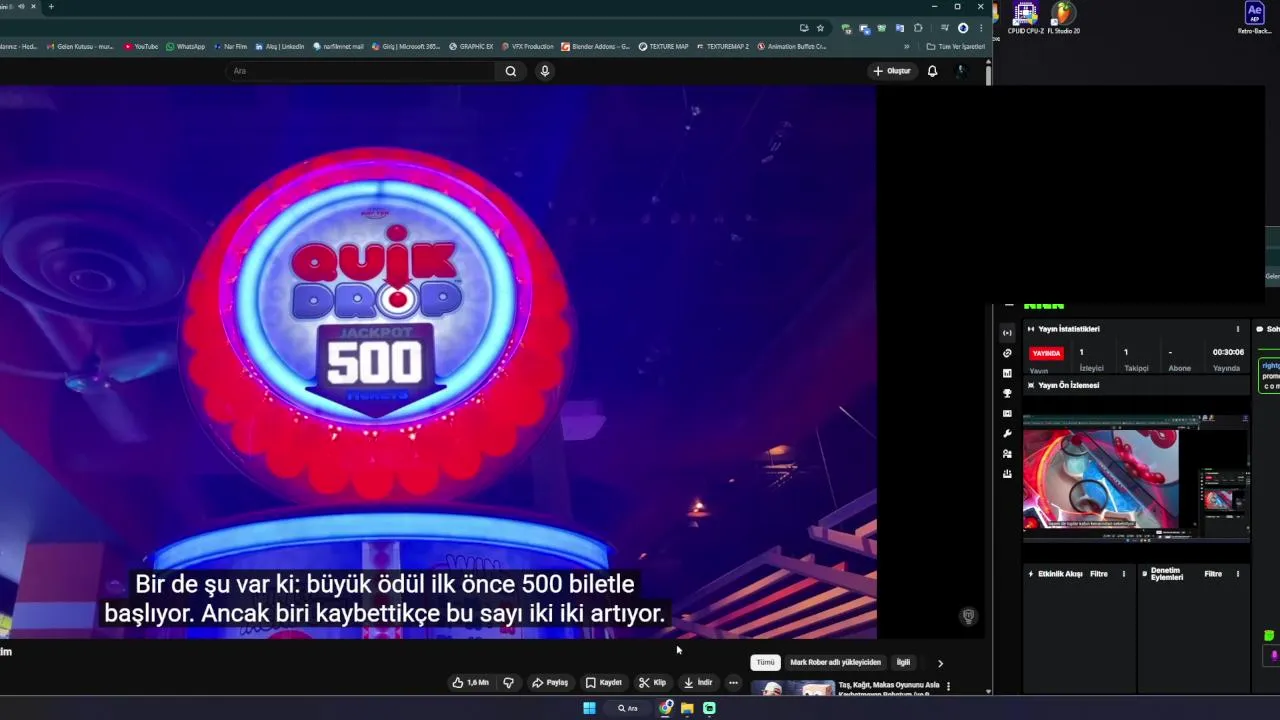1280x720 pixels.
Task: Open the Taş, Kağıt, Makas recommended video thumbnail
Action: coord(793,688)
